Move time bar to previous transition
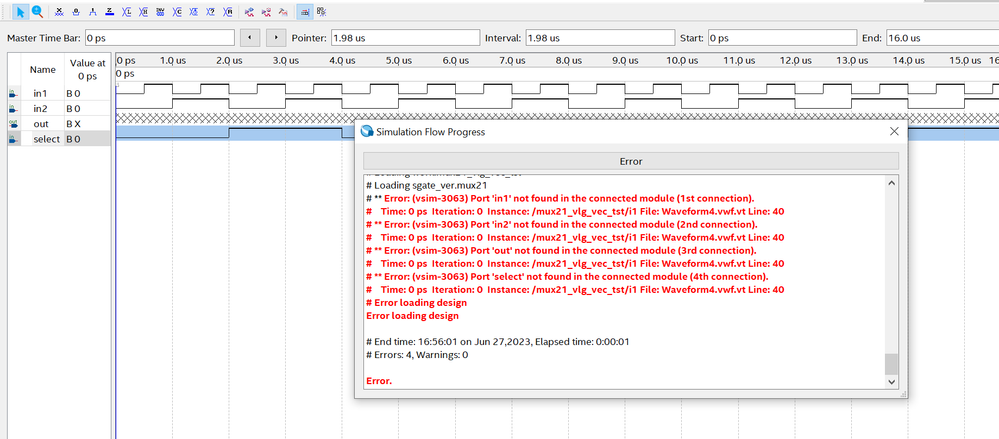The width and height of the screenshot is (999, 439). pos(249,38)
